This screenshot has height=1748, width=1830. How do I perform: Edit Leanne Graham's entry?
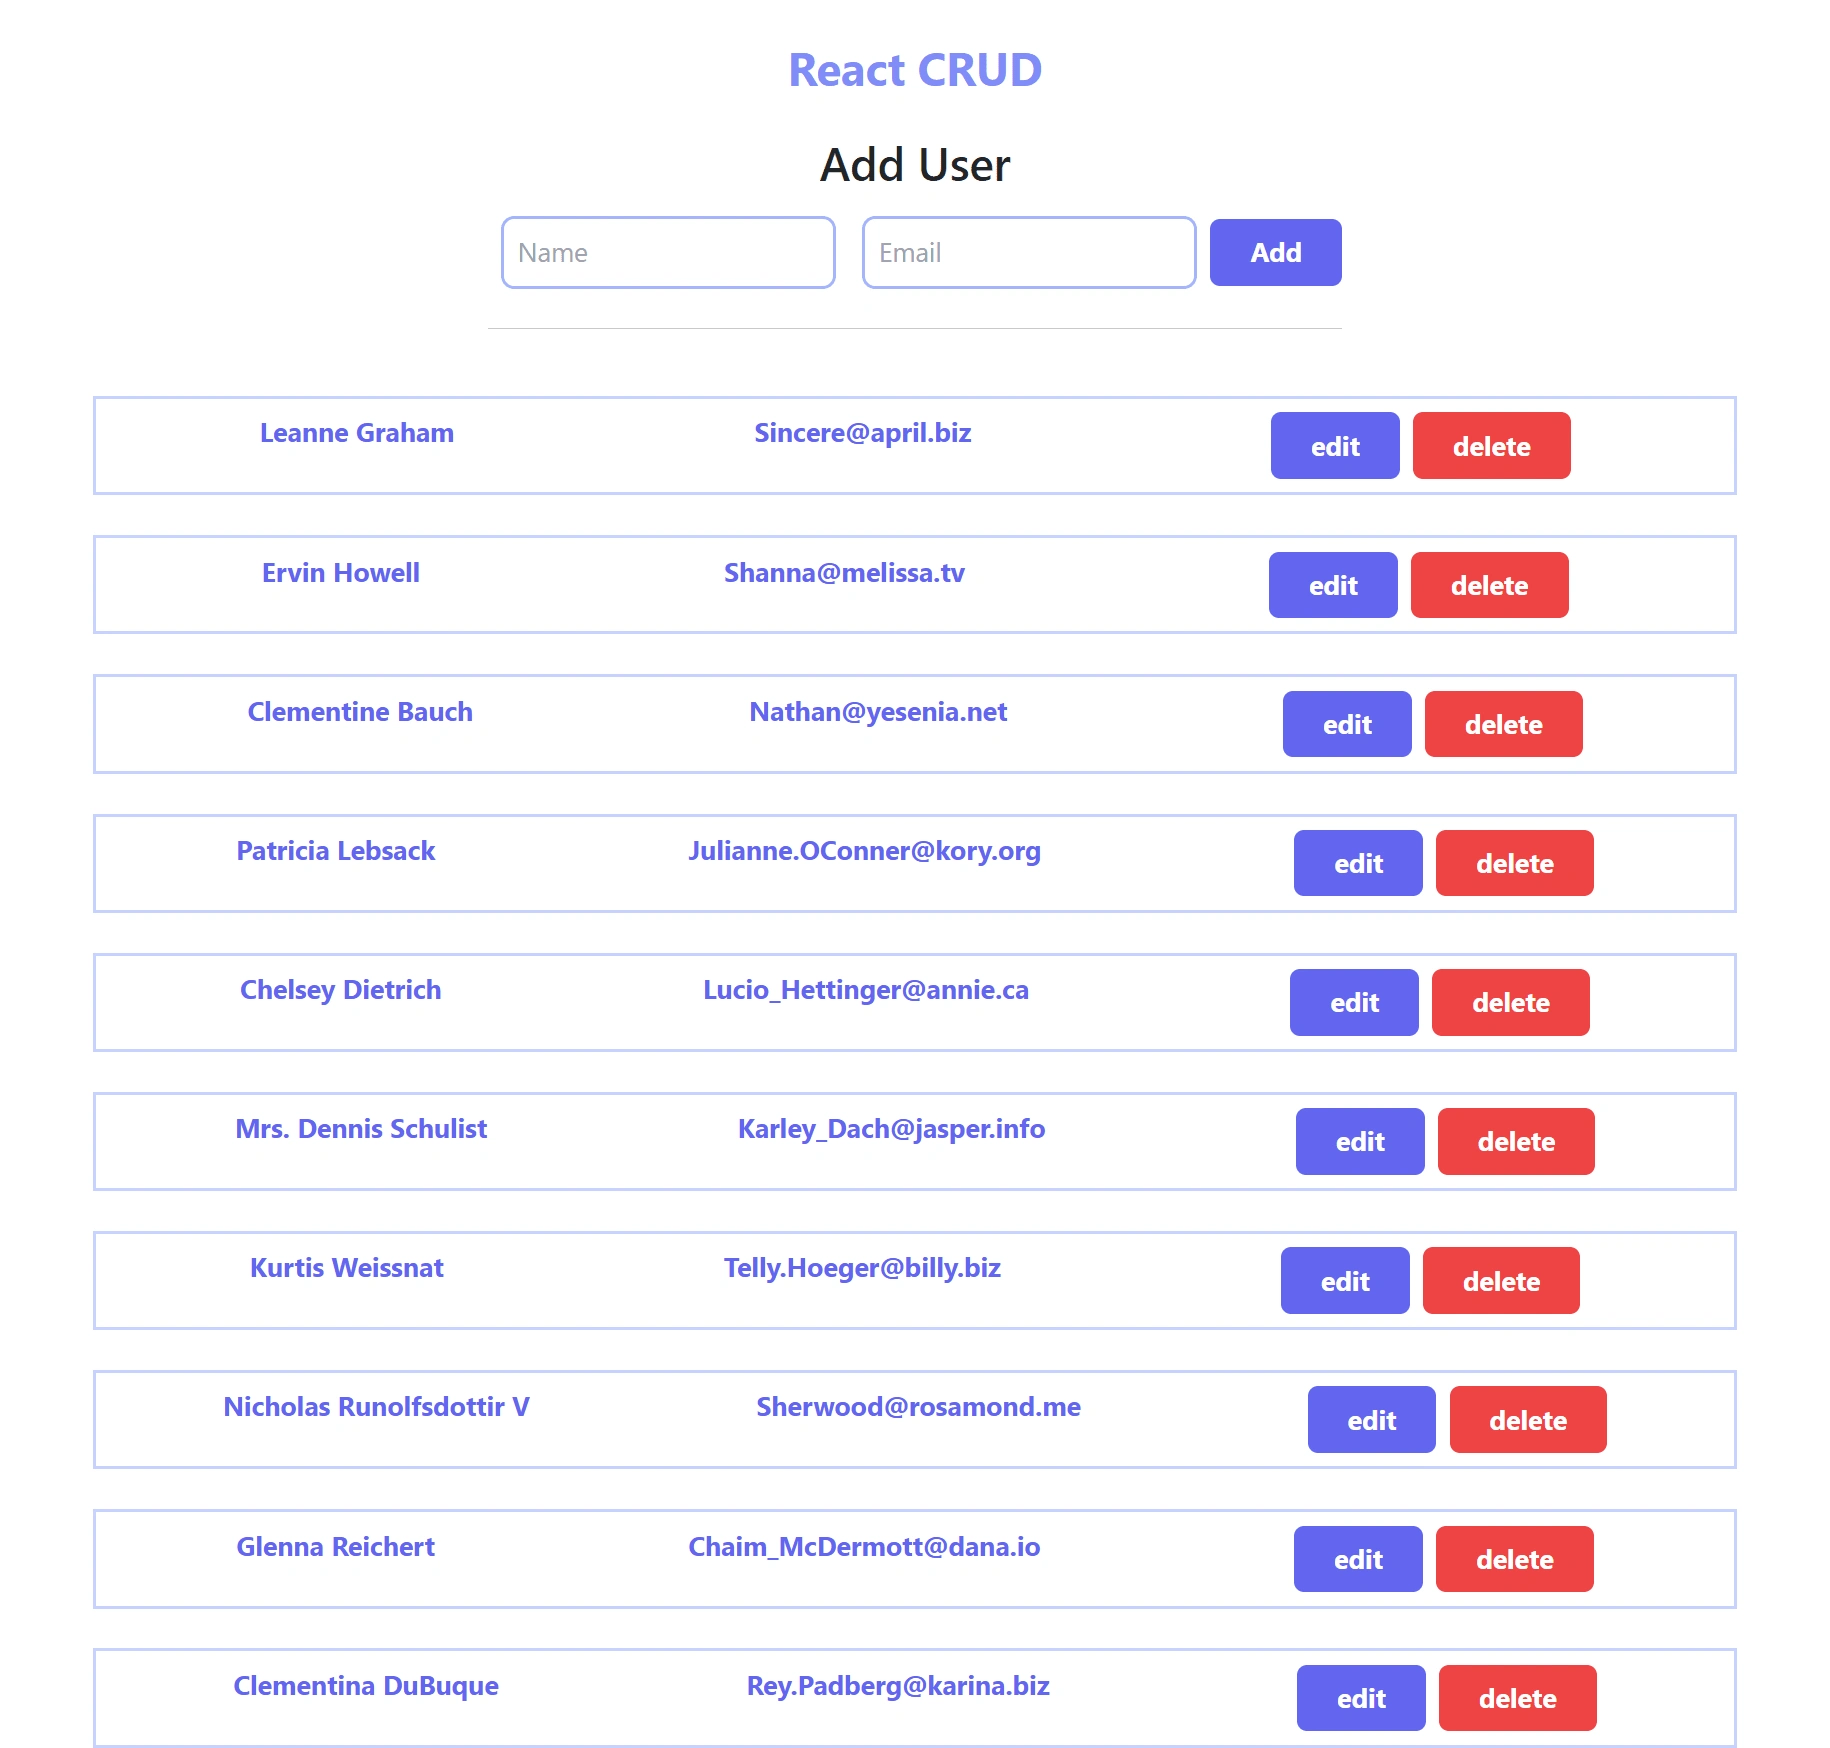(1335, 446)
